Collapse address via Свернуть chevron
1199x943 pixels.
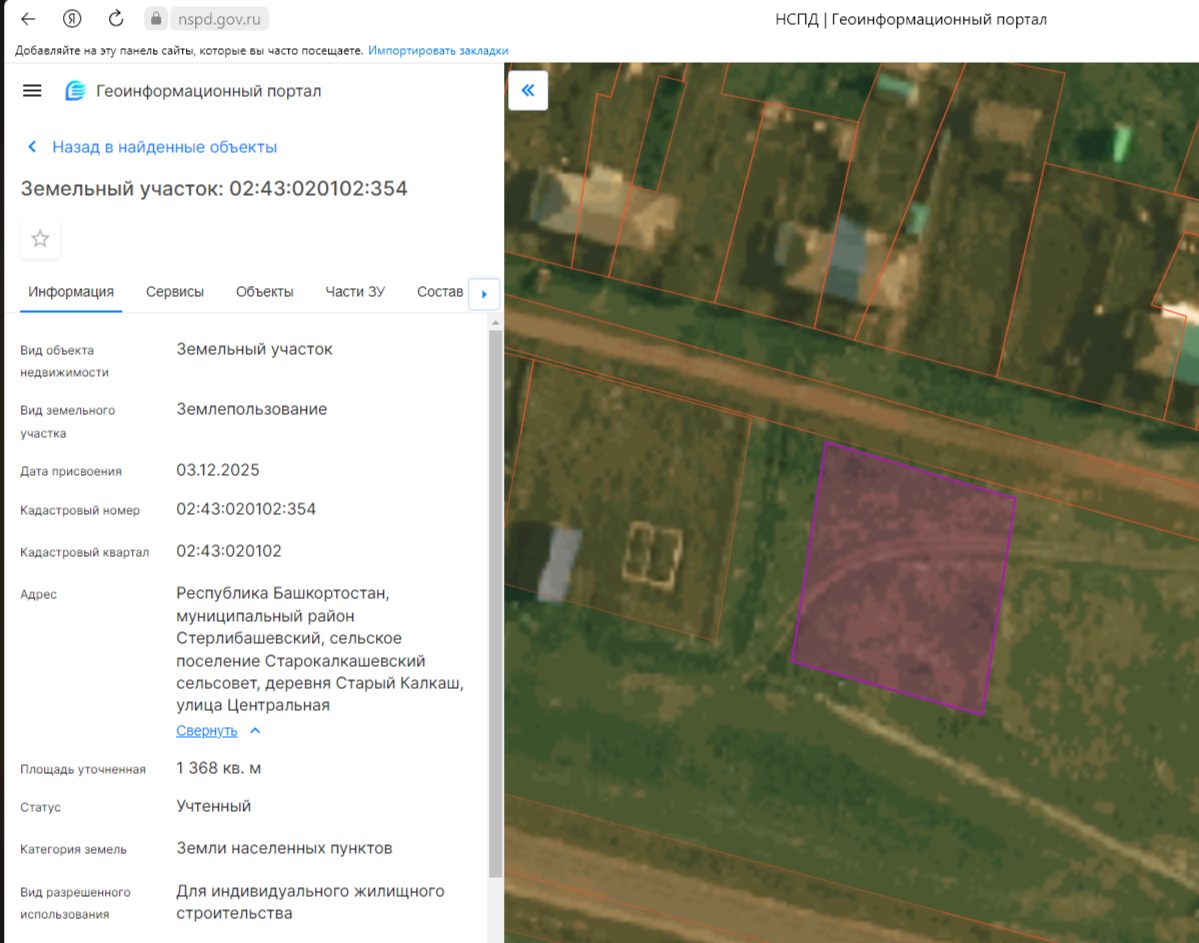coord(255,730)
